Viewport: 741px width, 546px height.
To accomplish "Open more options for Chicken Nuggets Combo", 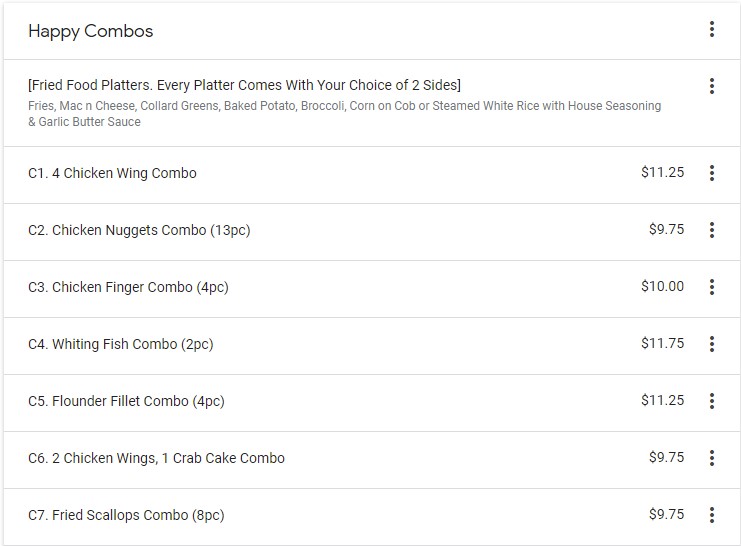I will [711, 230].
